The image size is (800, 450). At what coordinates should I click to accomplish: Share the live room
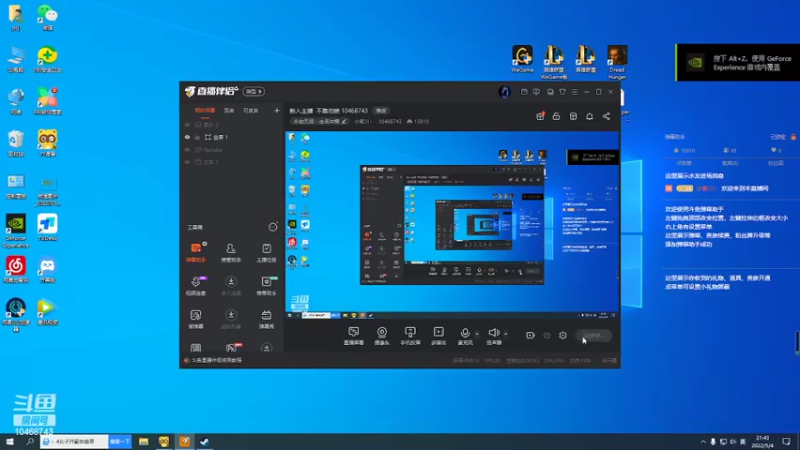[606, 116]
